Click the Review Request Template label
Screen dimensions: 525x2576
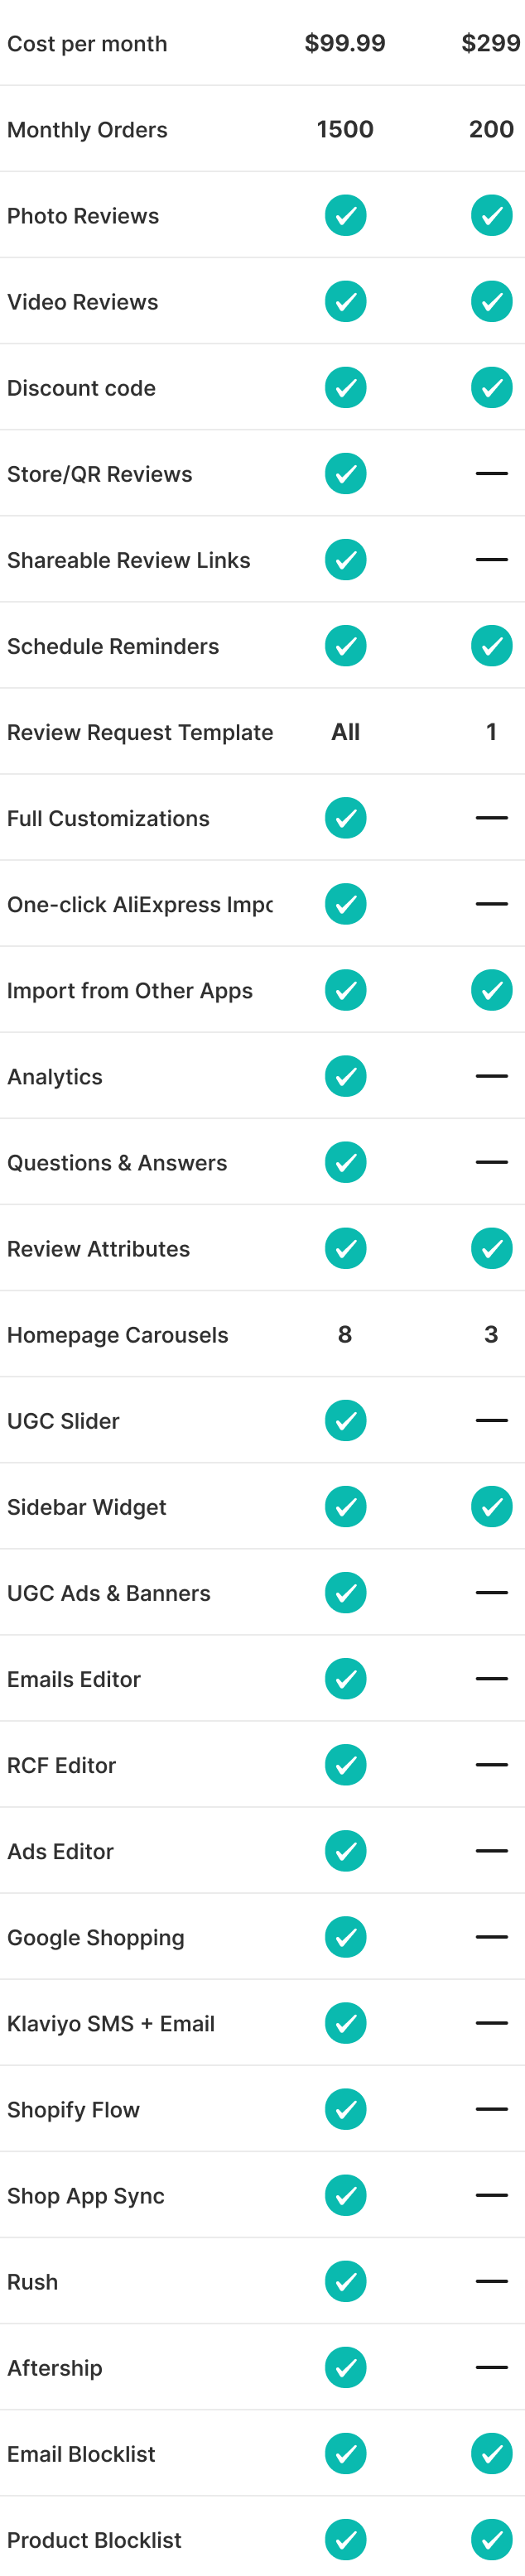pyautogui.click(x=140, y=732)
